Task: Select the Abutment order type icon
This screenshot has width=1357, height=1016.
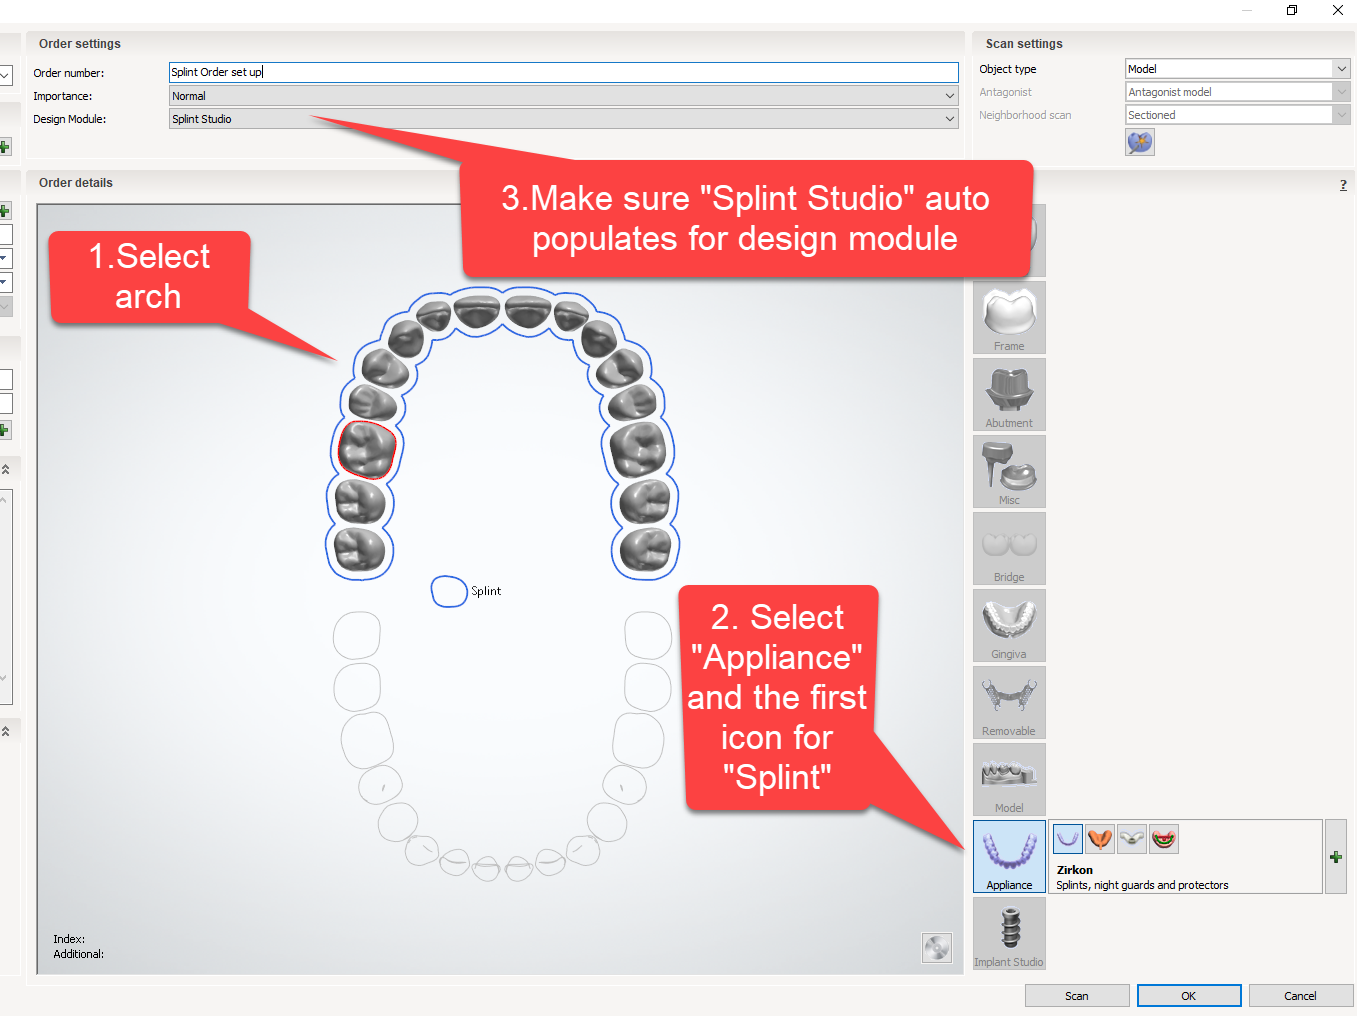Action: [x=1008, y=394]
